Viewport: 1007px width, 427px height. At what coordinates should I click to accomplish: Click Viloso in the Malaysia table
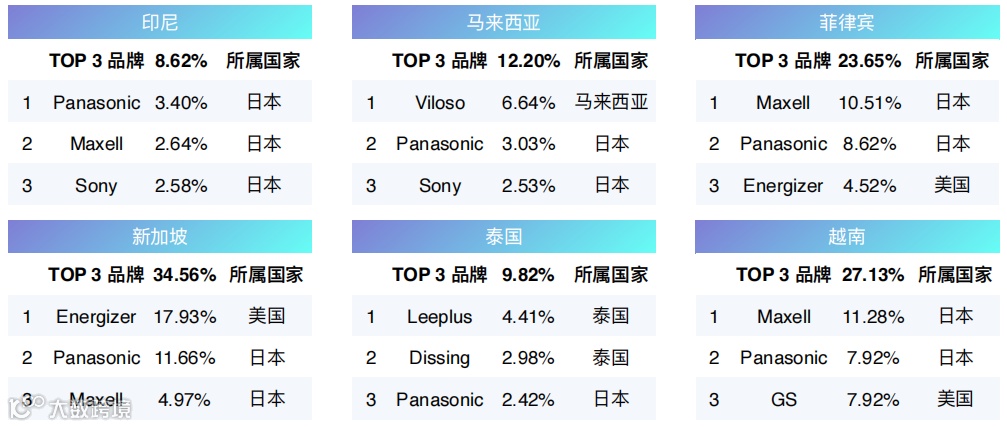(x=440, y=103)
